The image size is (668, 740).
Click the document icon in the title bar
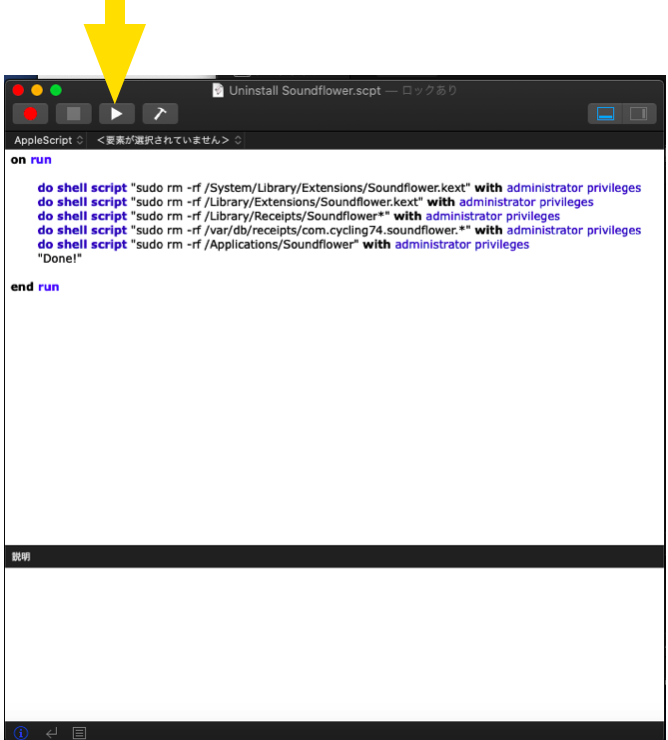[x=218, y=90]
